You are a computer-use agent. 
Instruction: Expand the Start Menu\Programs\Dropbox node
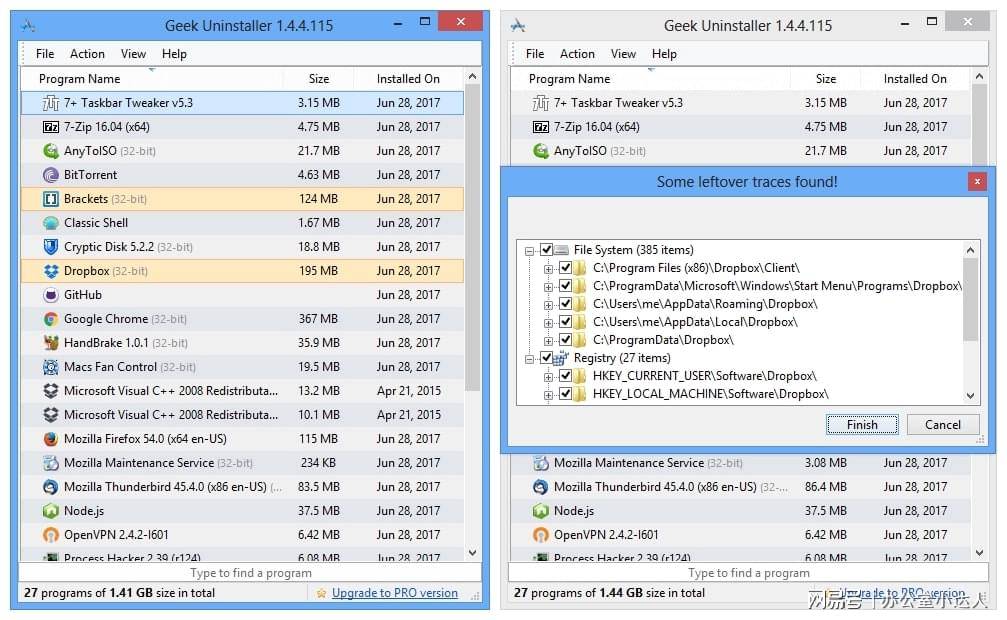(548, 287)
